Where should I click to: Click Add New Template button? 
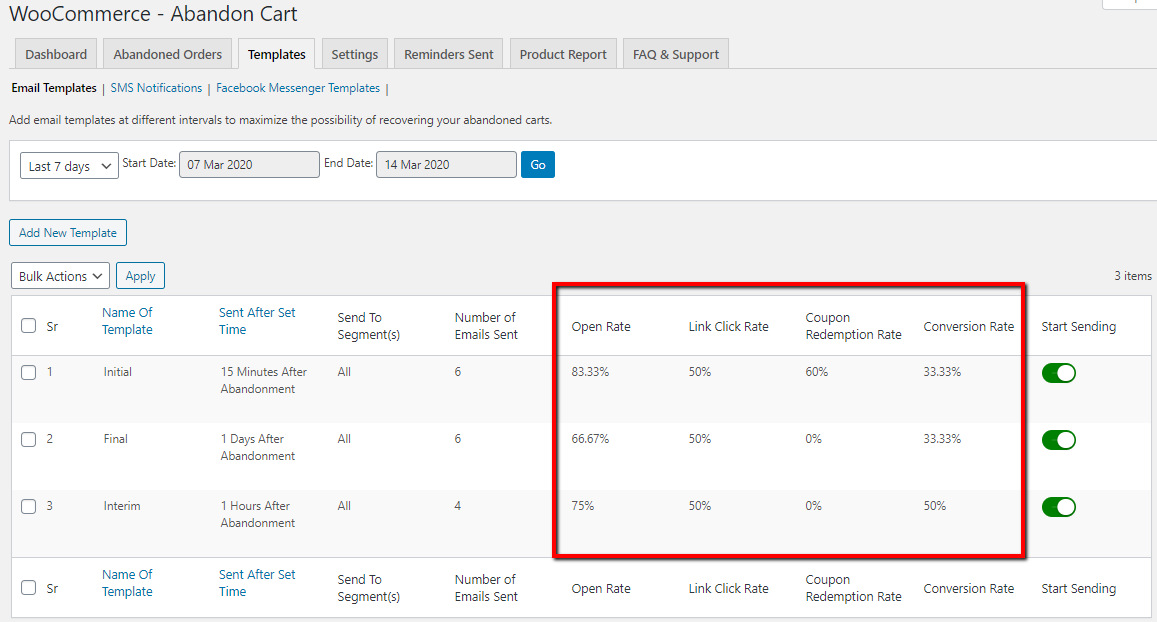68,232
